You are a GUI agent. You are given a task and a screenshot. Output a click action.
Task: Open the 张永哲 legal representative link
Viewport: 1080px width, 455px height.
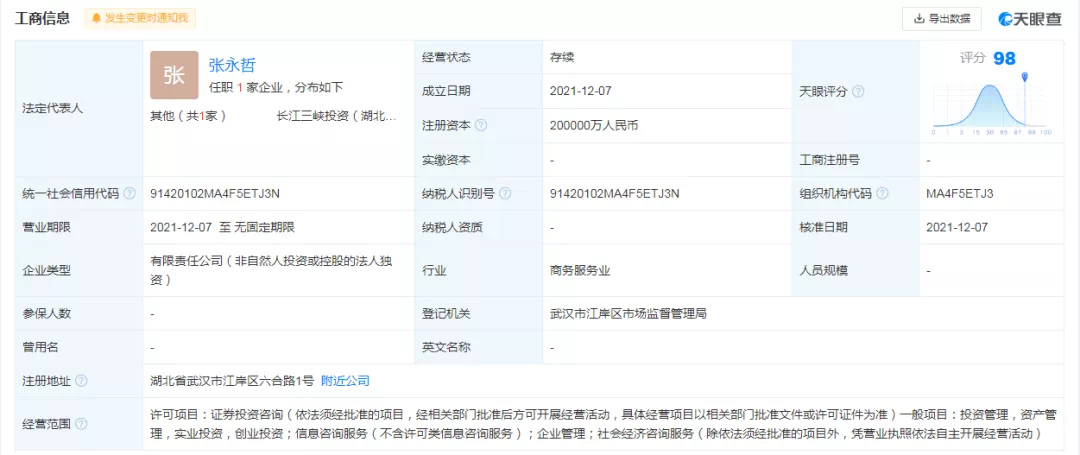coord(232,64)
